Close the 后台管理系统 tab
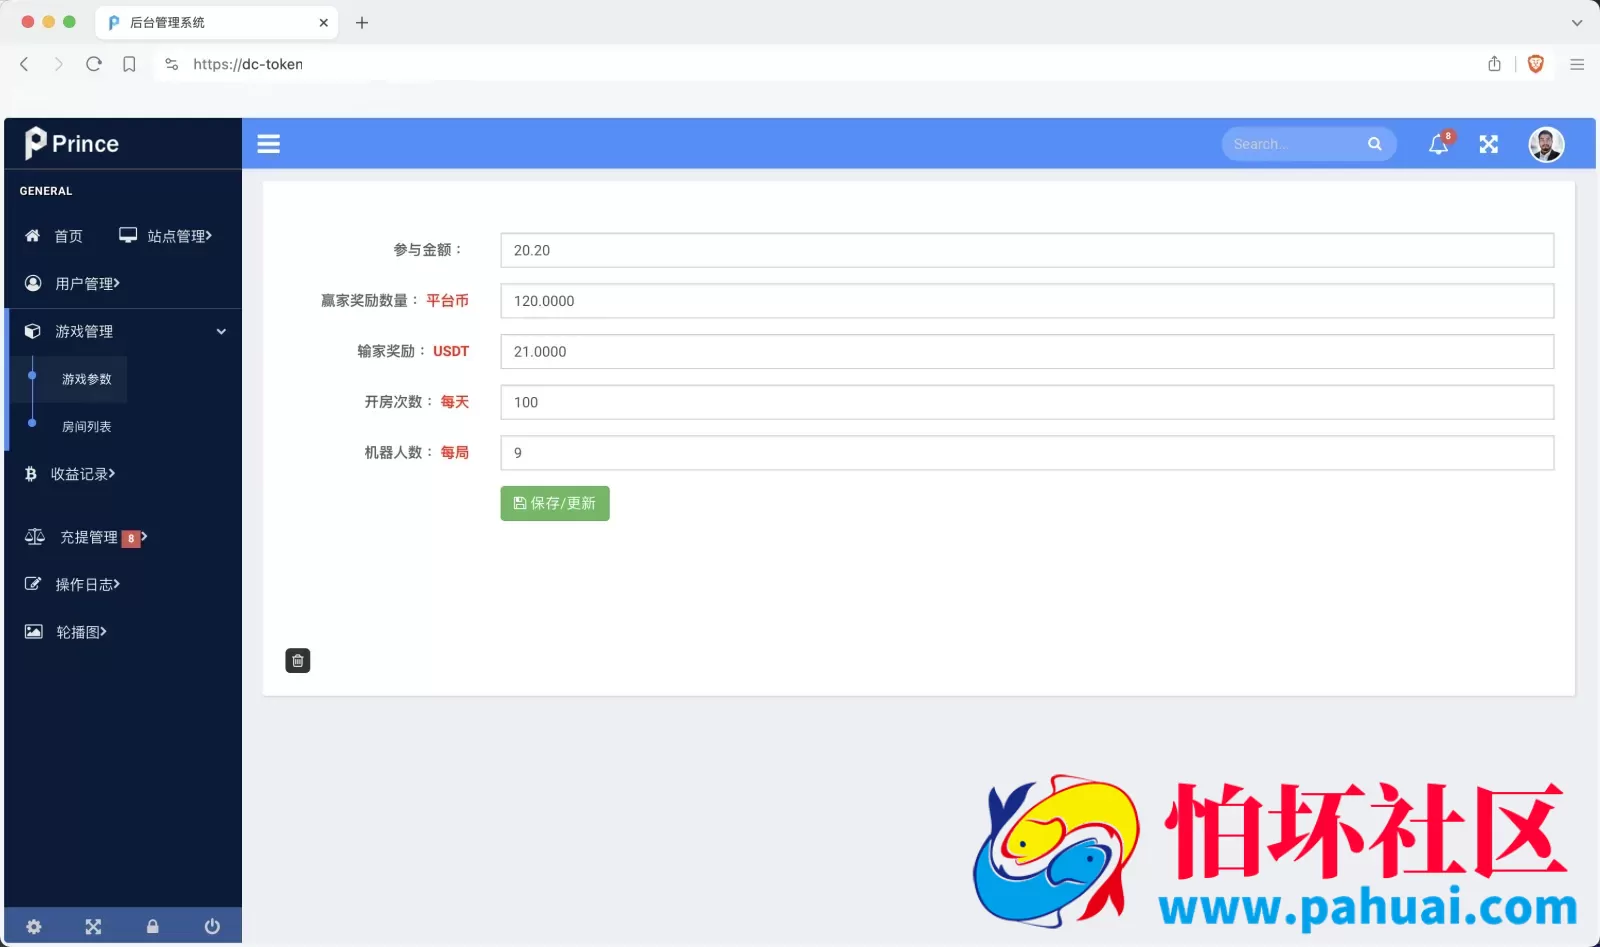Viewport: 1600px width, 947px height. tap(323, 22)
